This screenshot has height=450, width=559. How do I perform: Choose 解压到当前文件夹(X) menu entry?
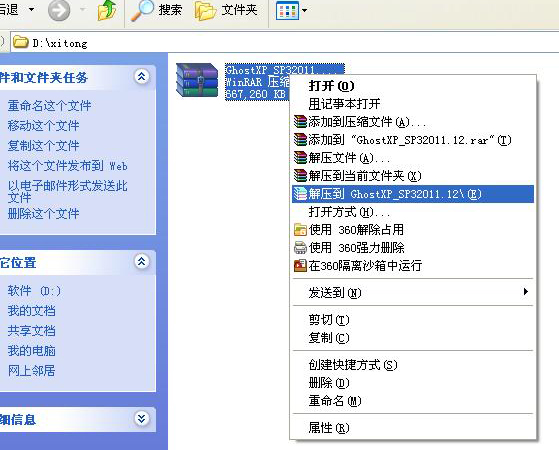click(412, 176)
